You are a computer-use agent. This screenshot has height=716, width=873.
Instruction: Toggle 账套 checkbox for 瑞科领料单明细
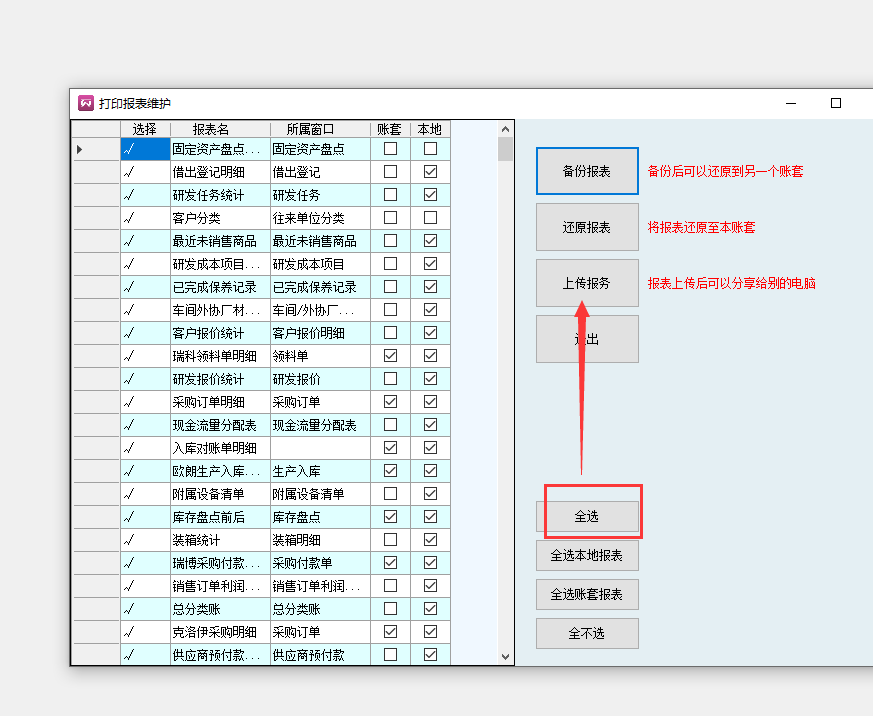tap(391, 356)
